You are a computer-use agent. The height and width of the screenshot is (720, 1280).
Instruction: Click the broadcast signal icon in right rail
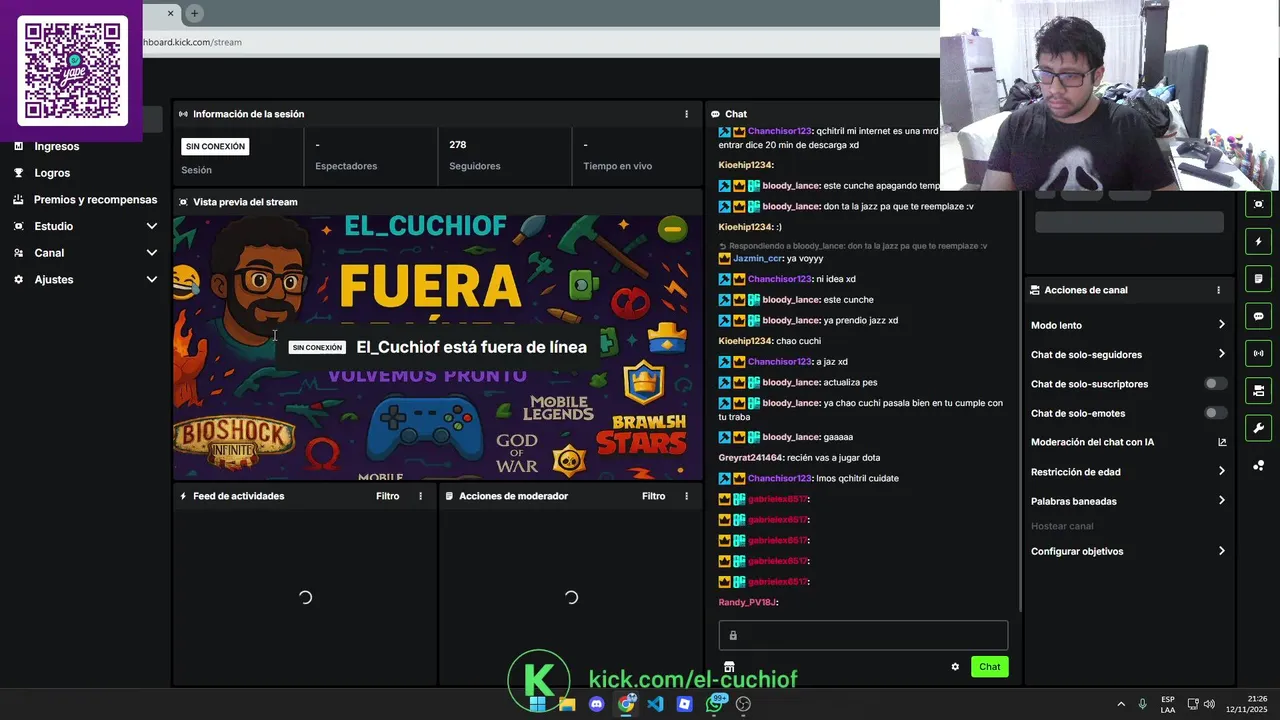tap(1258, 353)
